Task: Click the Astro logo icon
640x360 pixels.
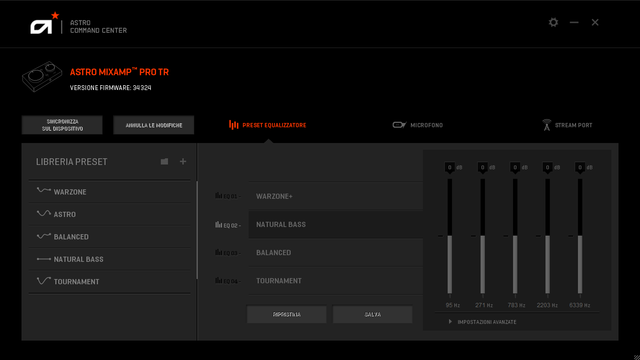Action: coord(44,24)
